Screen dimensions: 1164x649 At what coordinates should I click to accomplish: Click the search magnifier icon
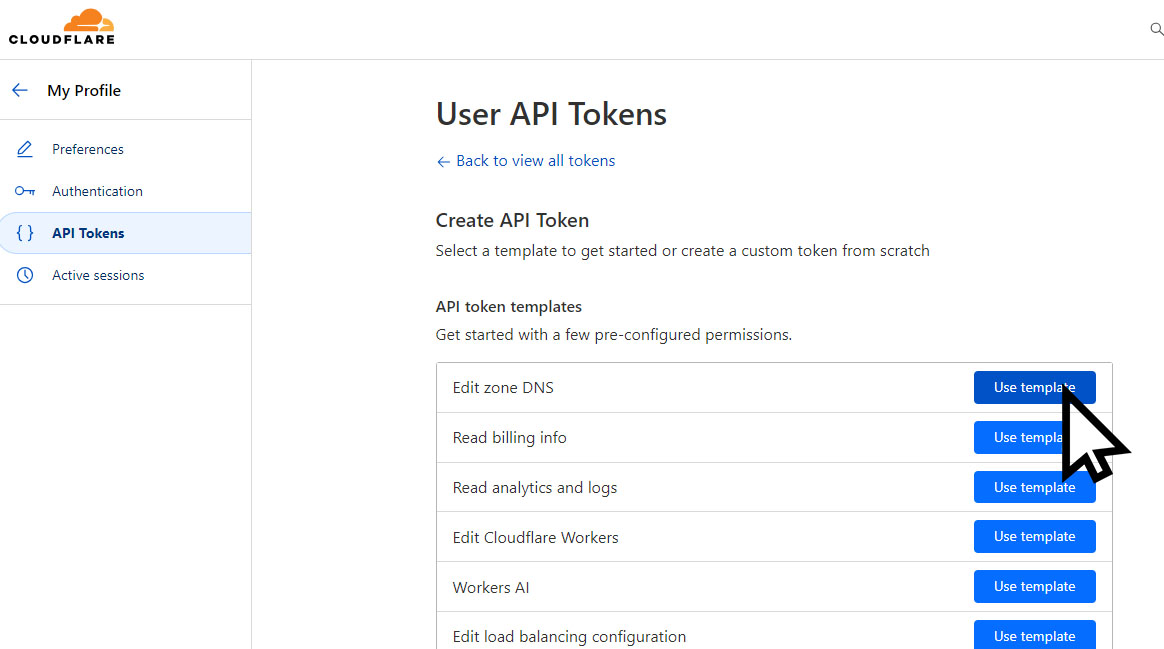tap(1156, 30)
